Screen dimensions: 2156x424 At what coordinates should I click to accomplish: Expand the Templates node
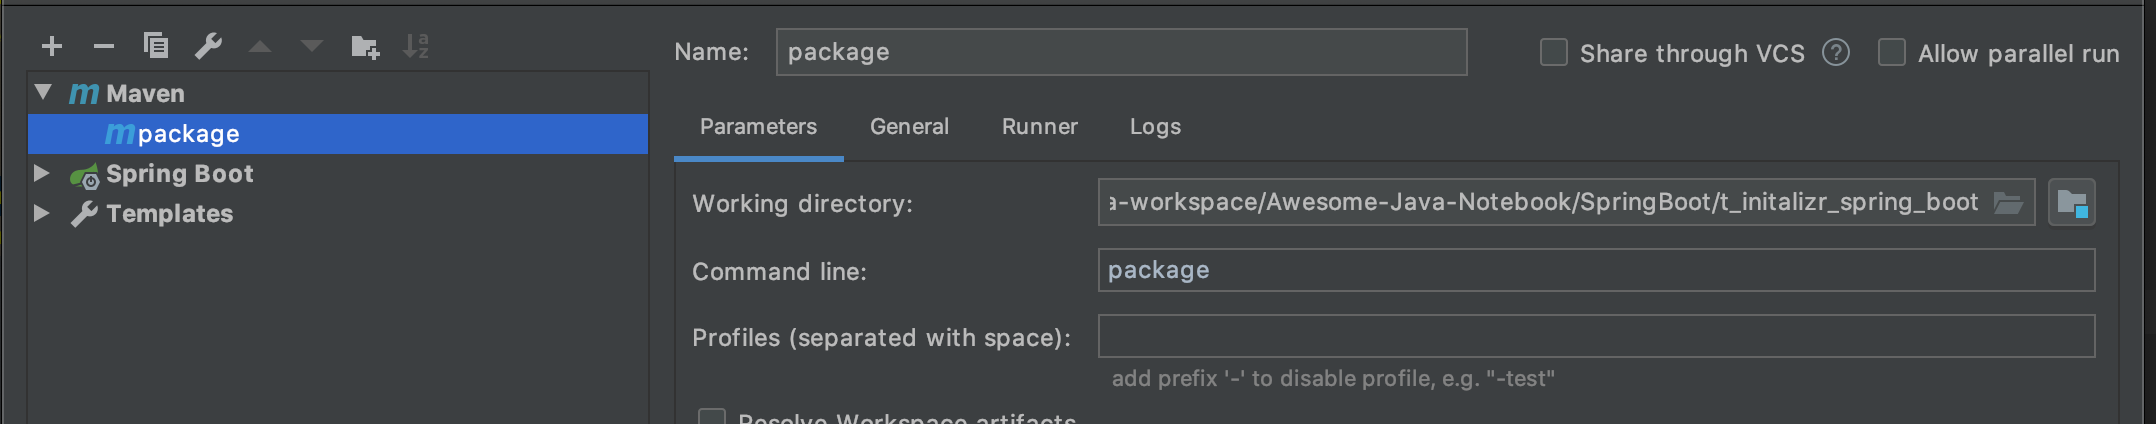coord(42,213)
